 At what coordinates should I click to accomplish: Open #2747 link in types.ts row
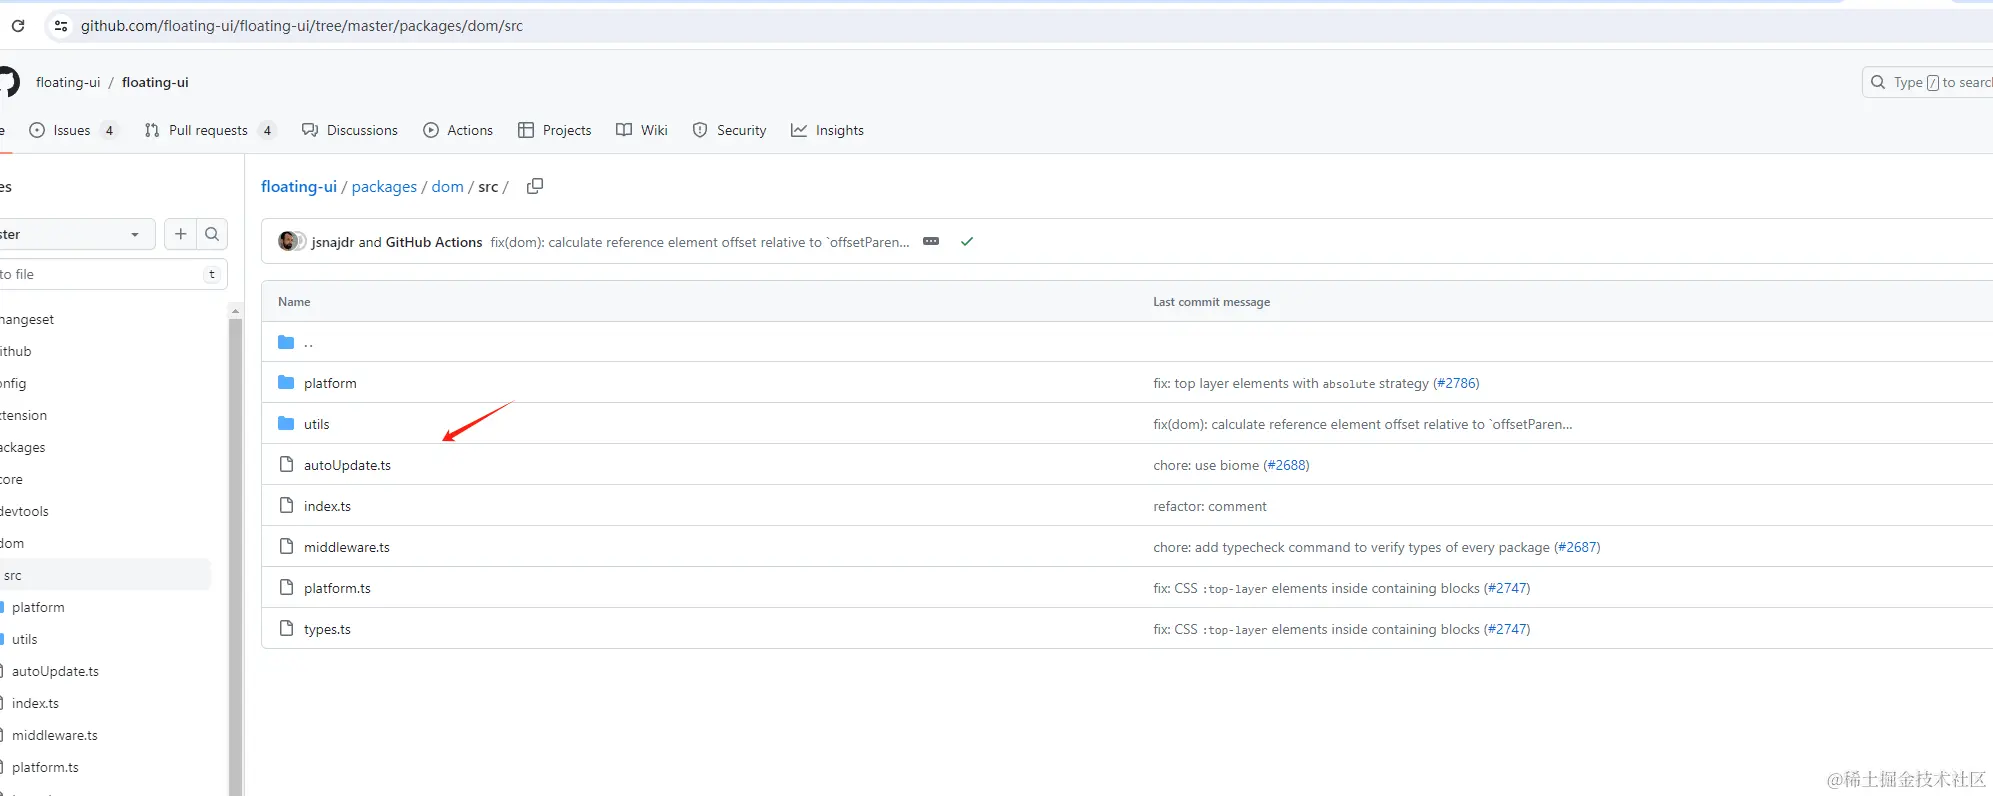pyautogui.click(x=1507, y=629)
